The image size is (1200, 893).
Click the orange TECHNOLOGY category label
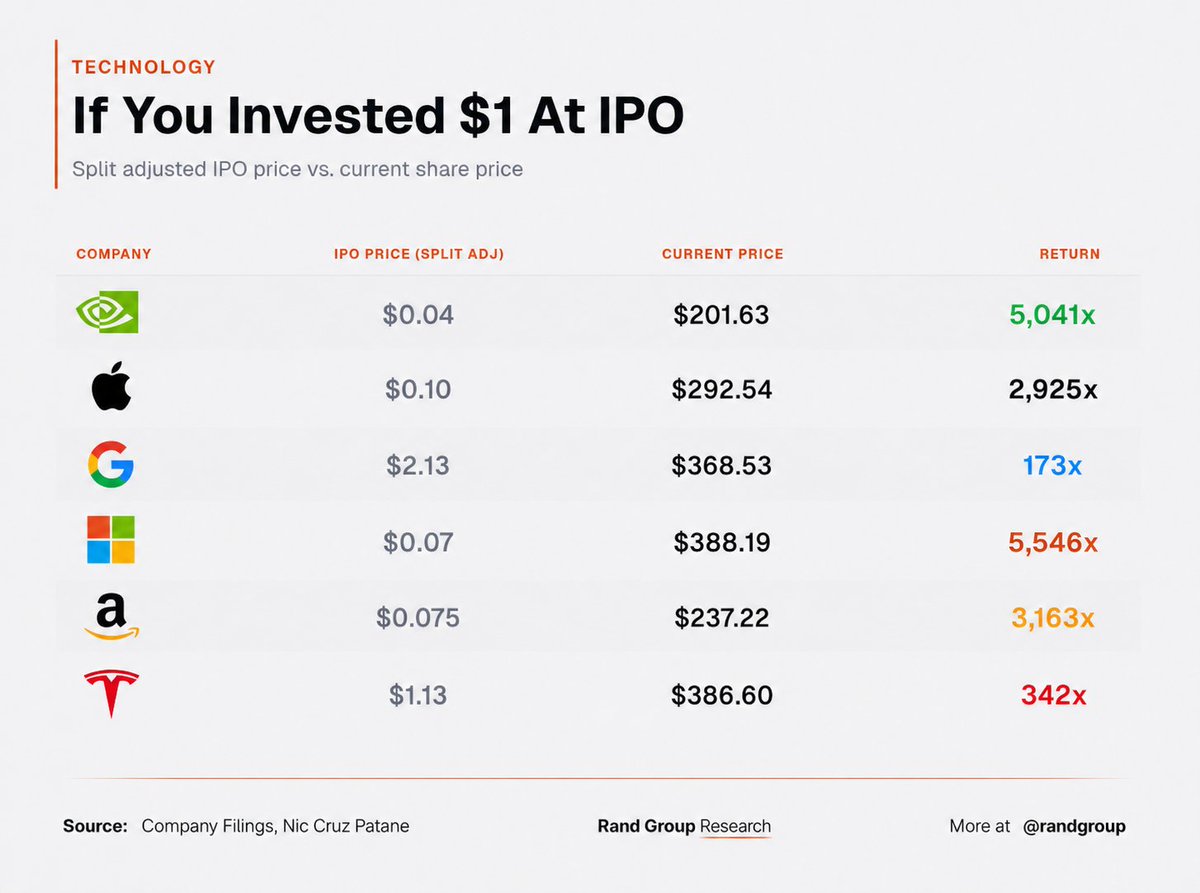(x=144, y=67)
